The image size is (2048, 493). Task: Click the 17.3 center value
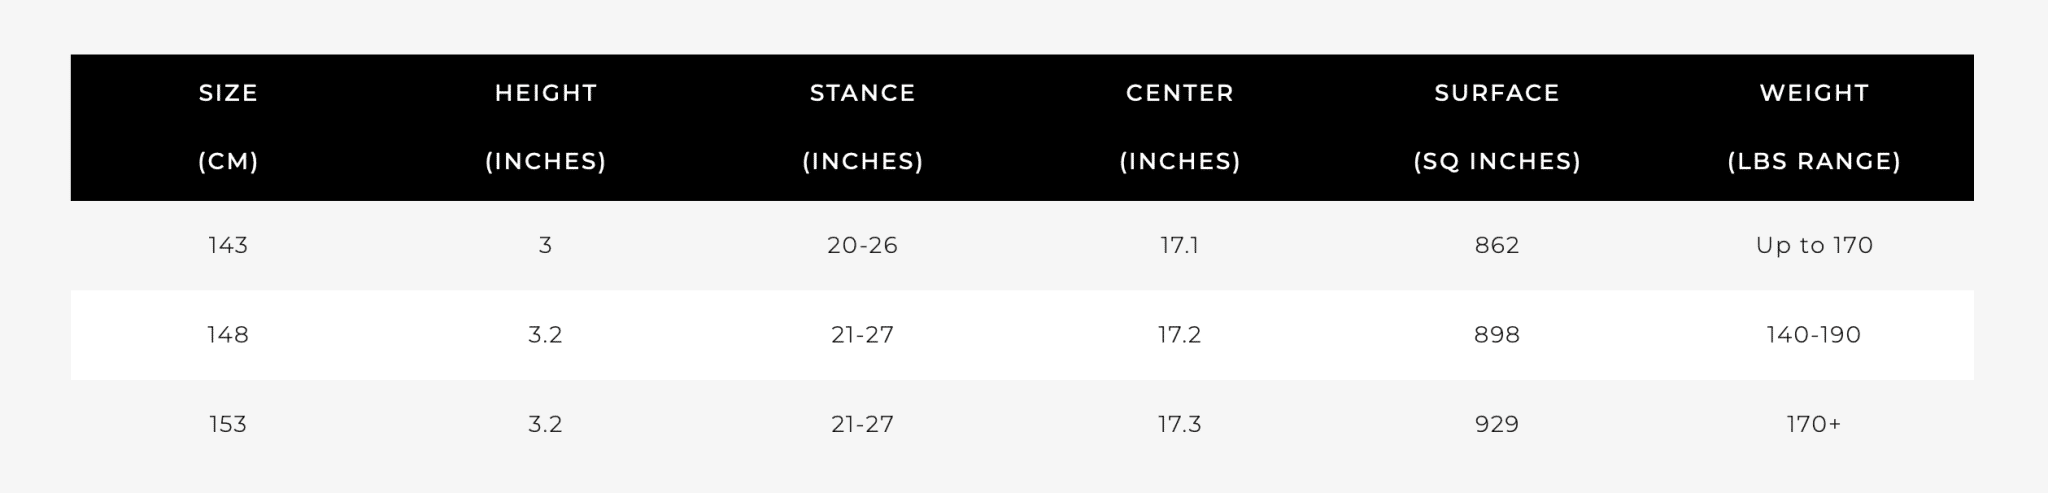(x=1180, y=424)
